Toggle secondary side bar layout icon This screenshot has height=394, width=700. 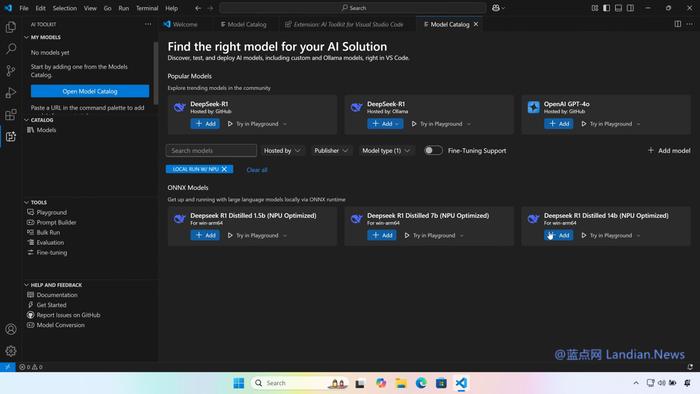[x=630, y=8]
